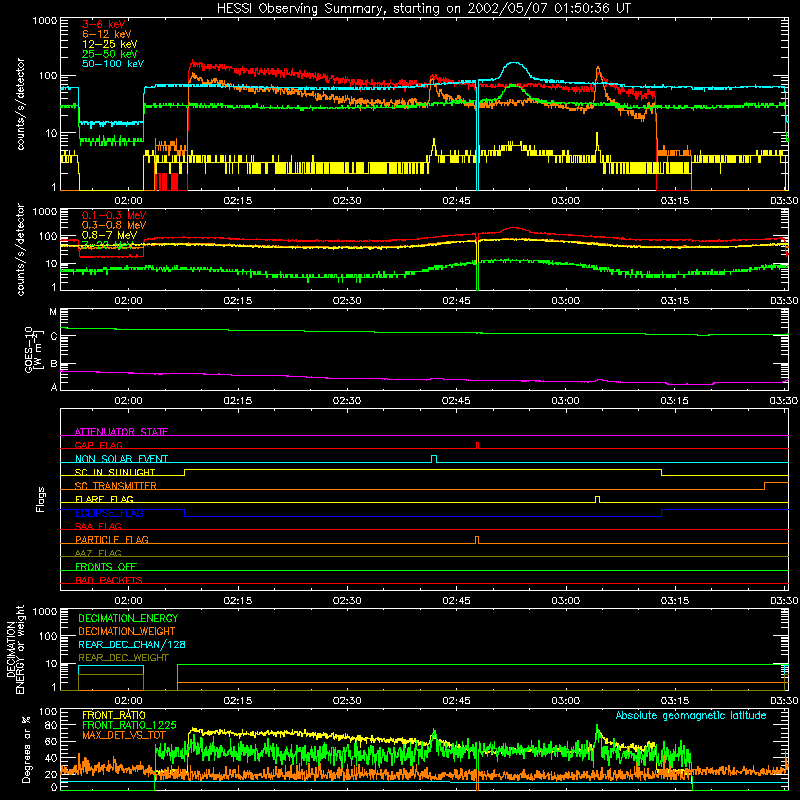
Task: Select the vertical Flags axis title
Action: click(40, 499)
